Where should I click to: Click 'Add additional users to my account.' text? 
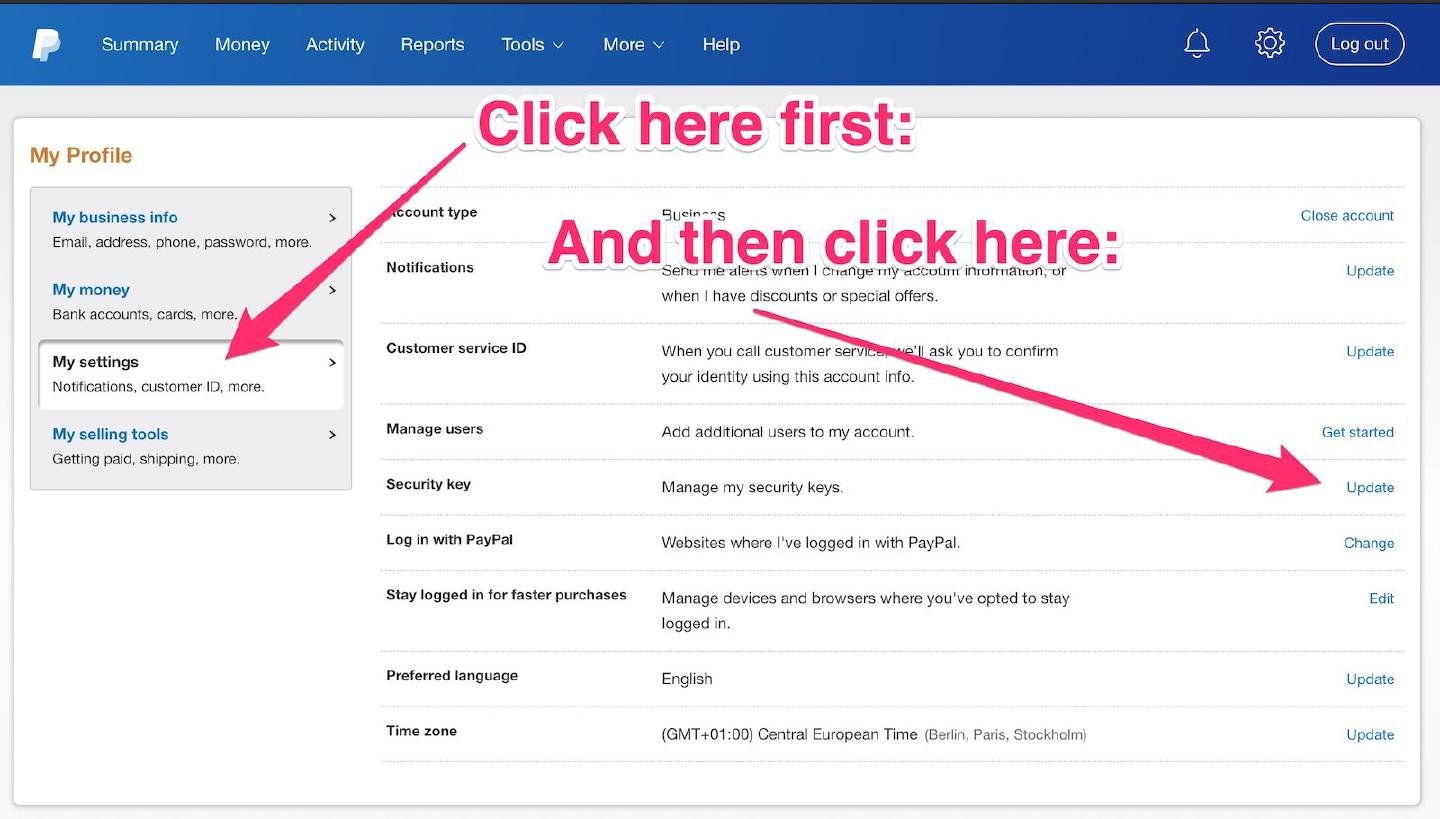tap(788, 432)
